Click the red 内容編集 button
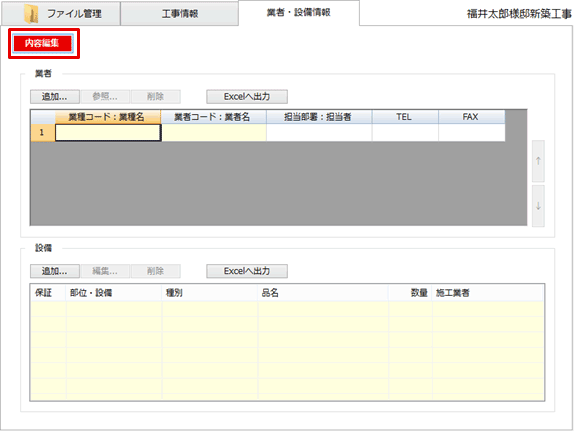The image size is (574, 431). coord(42,43)
